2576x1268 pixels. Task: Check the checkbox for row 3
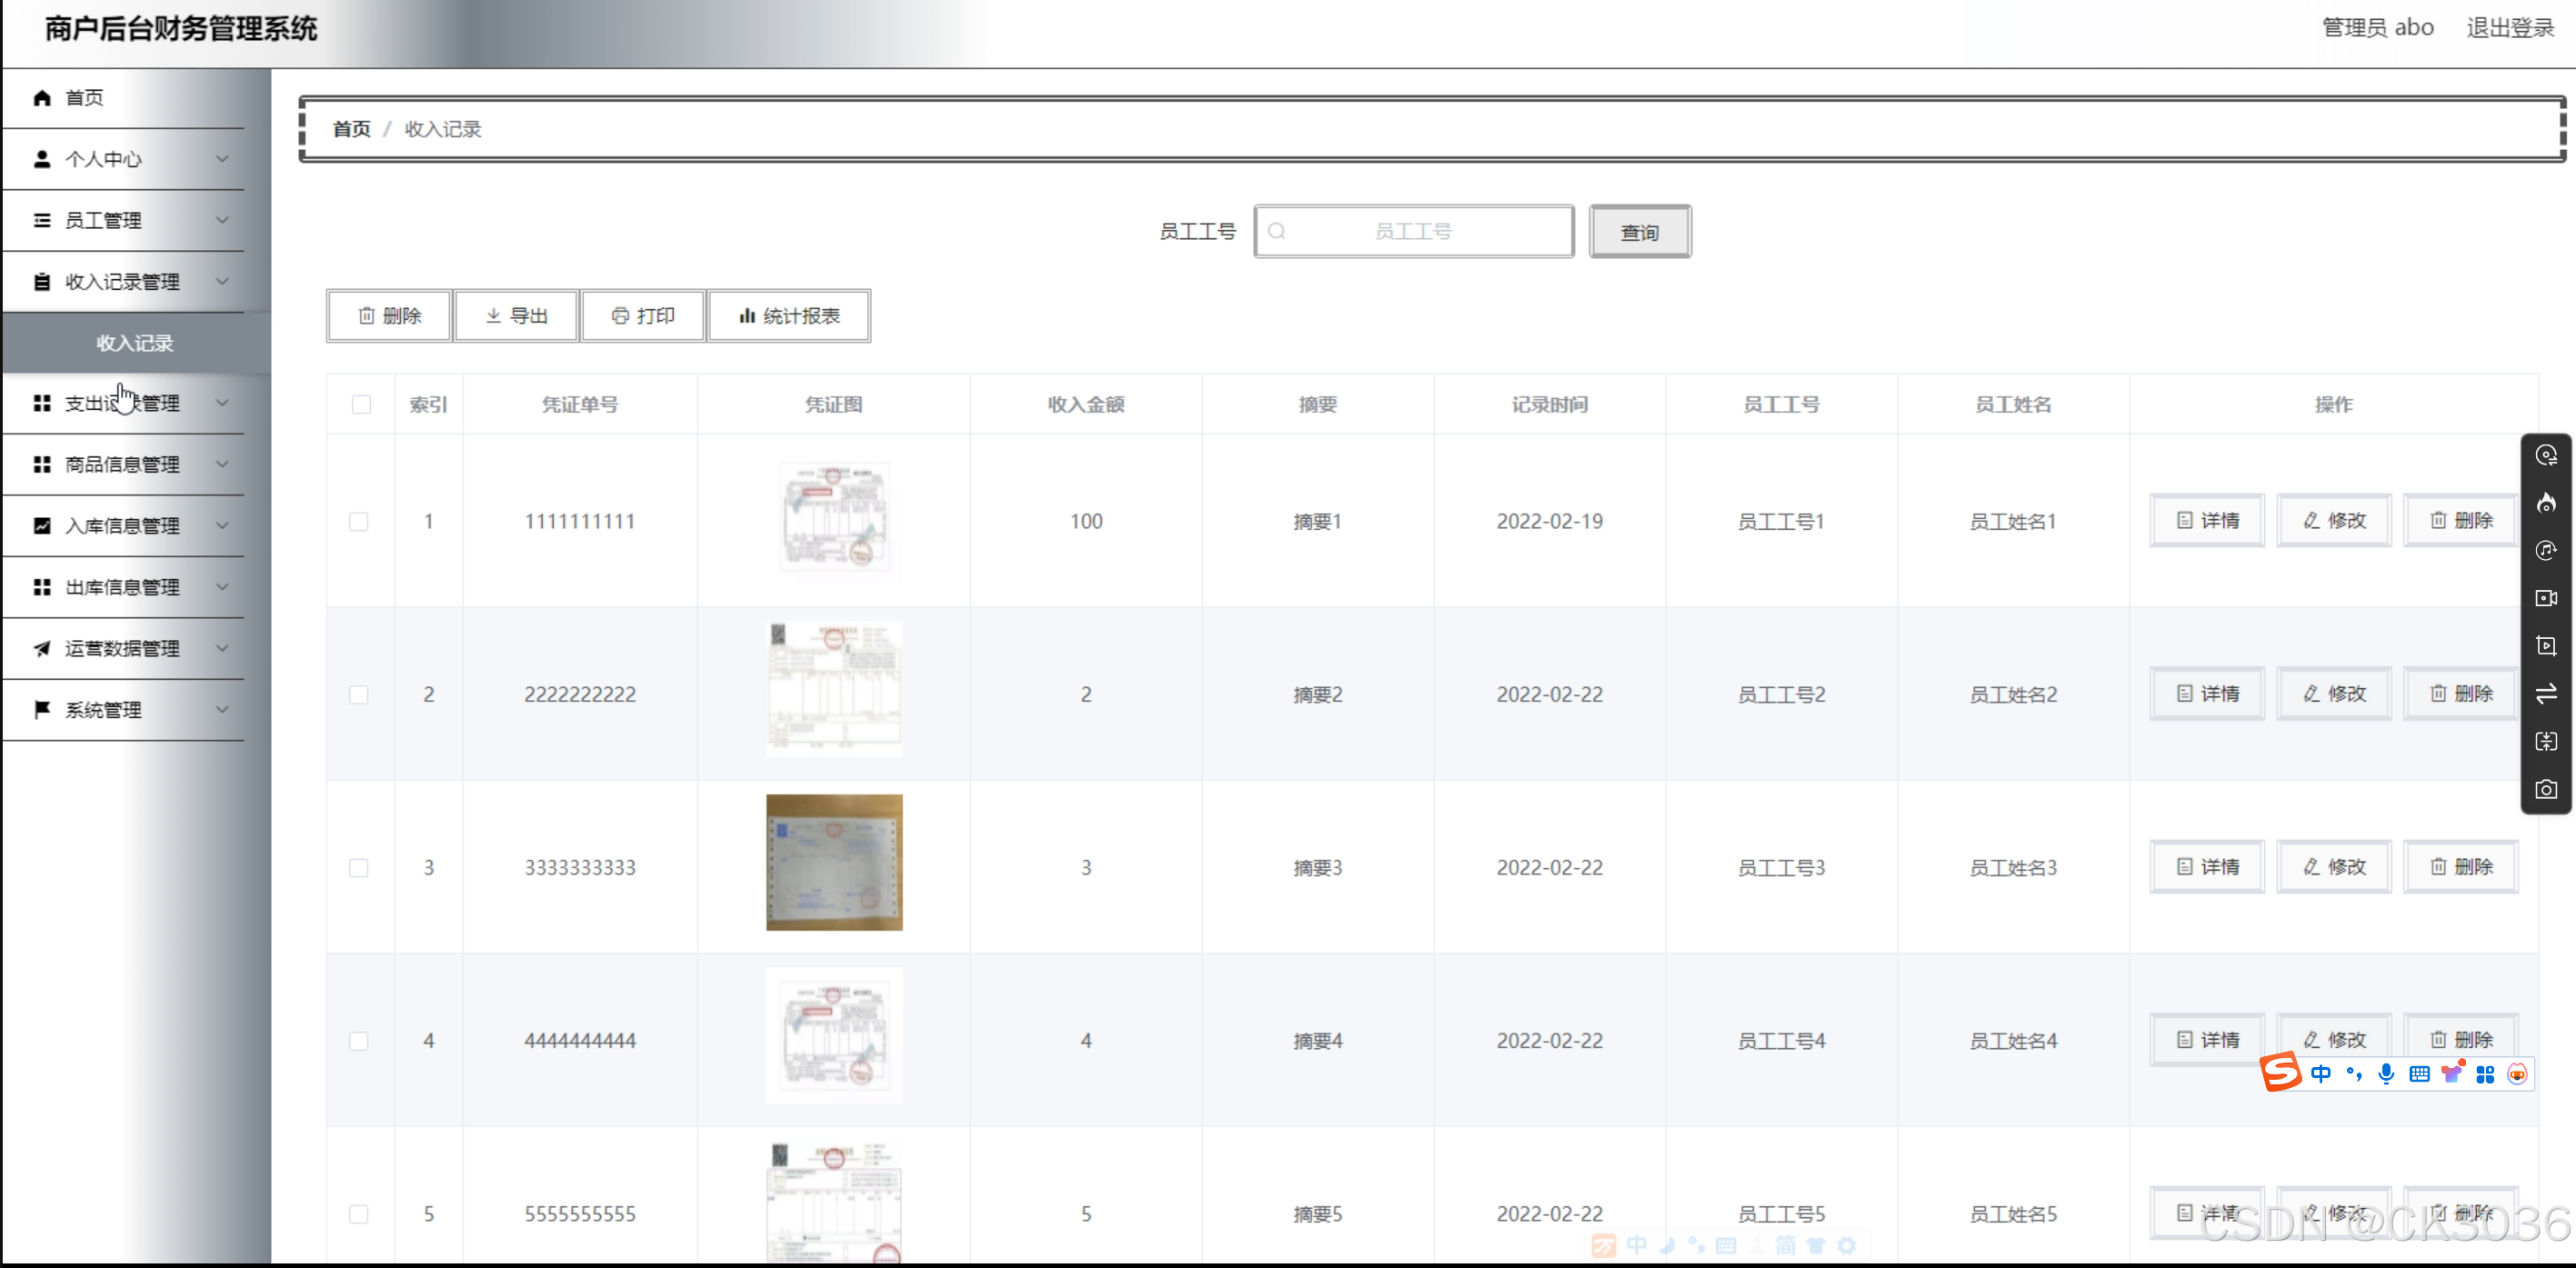pos(359,868)
